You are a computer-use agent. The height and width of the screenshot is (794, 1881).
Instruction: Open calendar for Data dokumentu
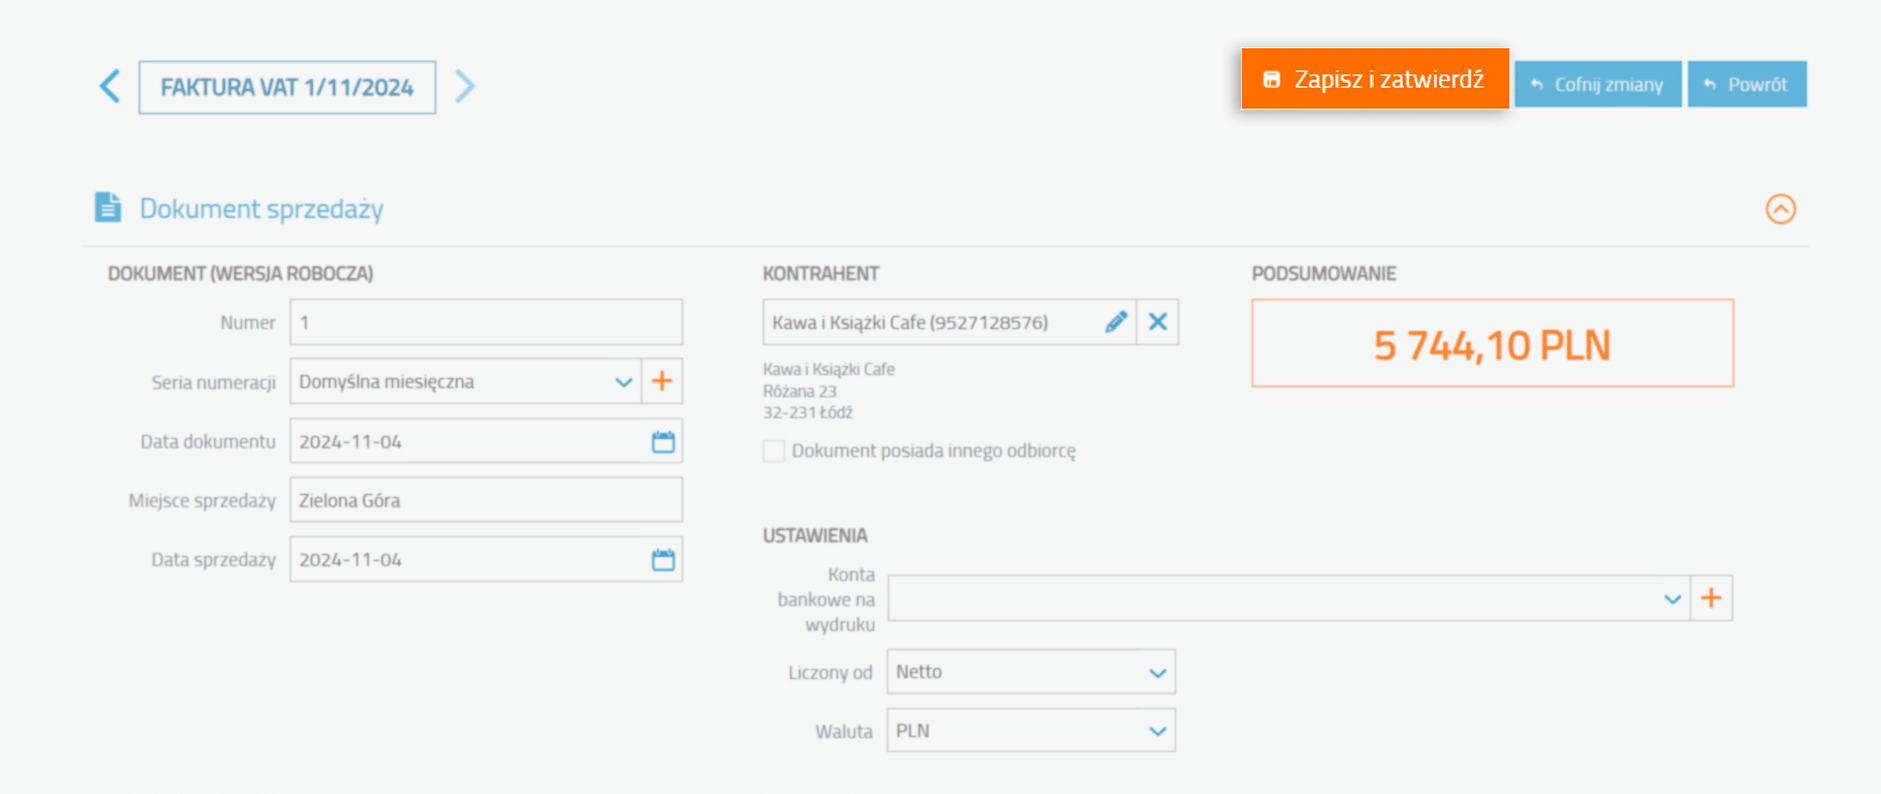tap(663, 441)
